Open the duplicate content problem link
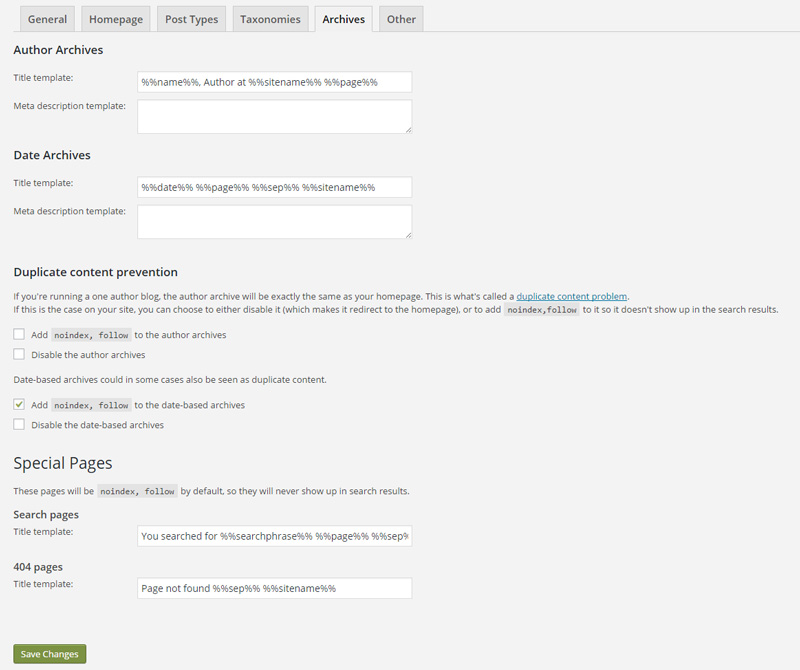This screenshot has width=800, height=670. click(x=572, y=295)
